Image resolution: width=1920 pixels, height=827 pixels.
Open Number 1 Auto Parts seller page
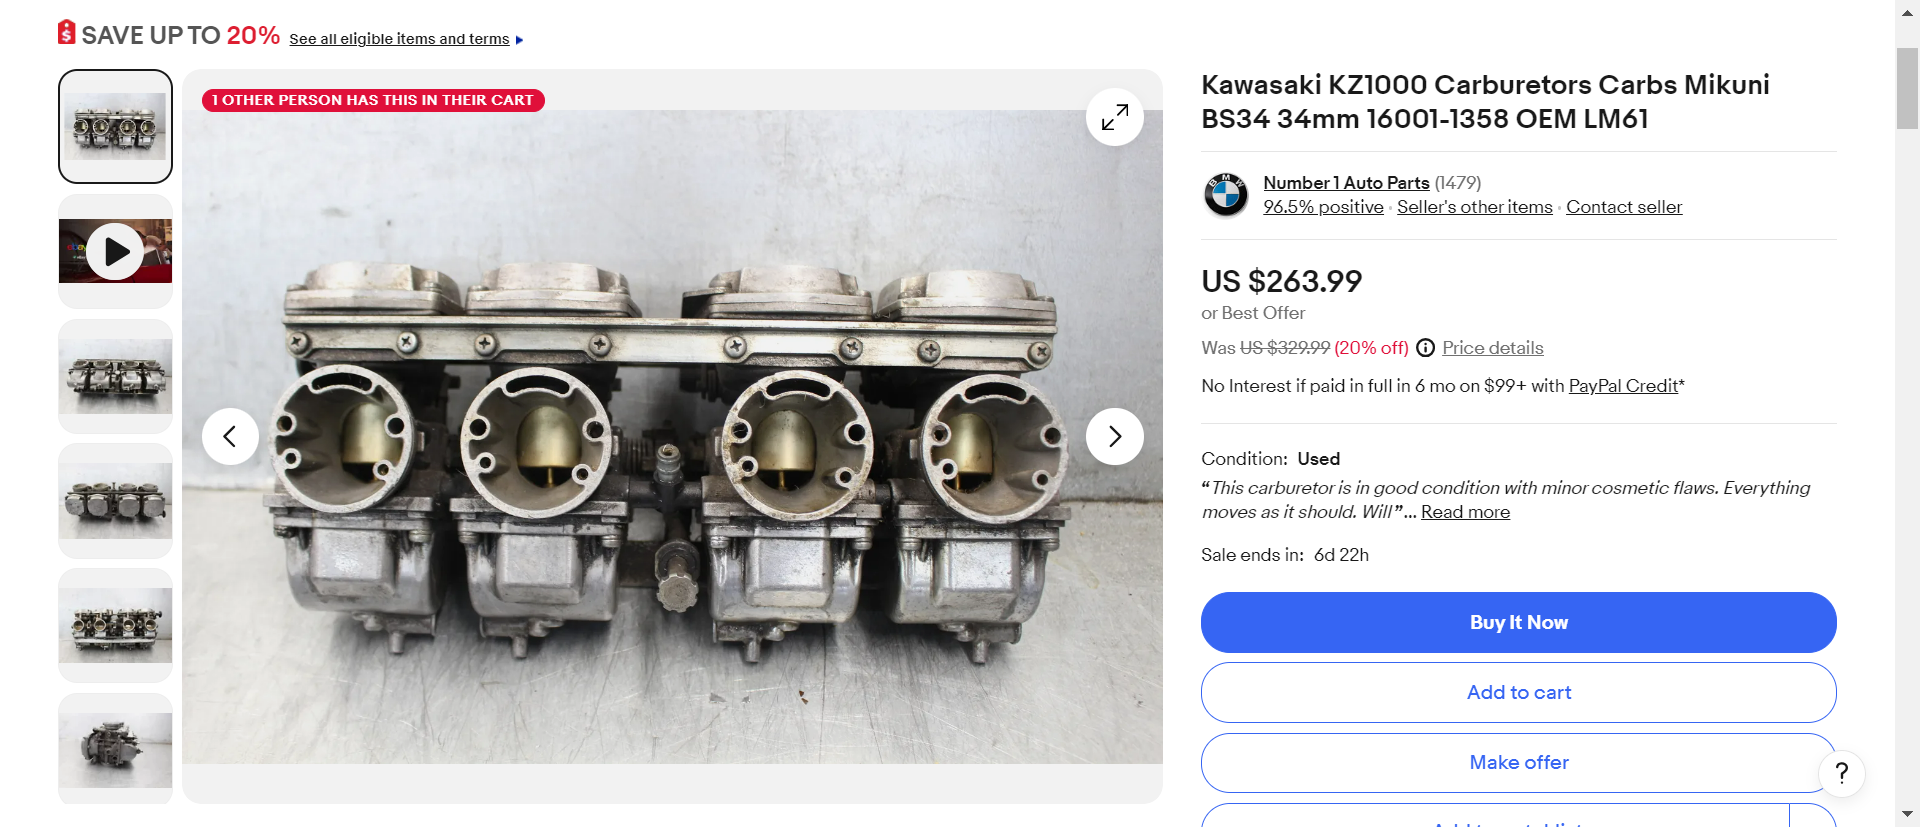tap(1345, 183)
